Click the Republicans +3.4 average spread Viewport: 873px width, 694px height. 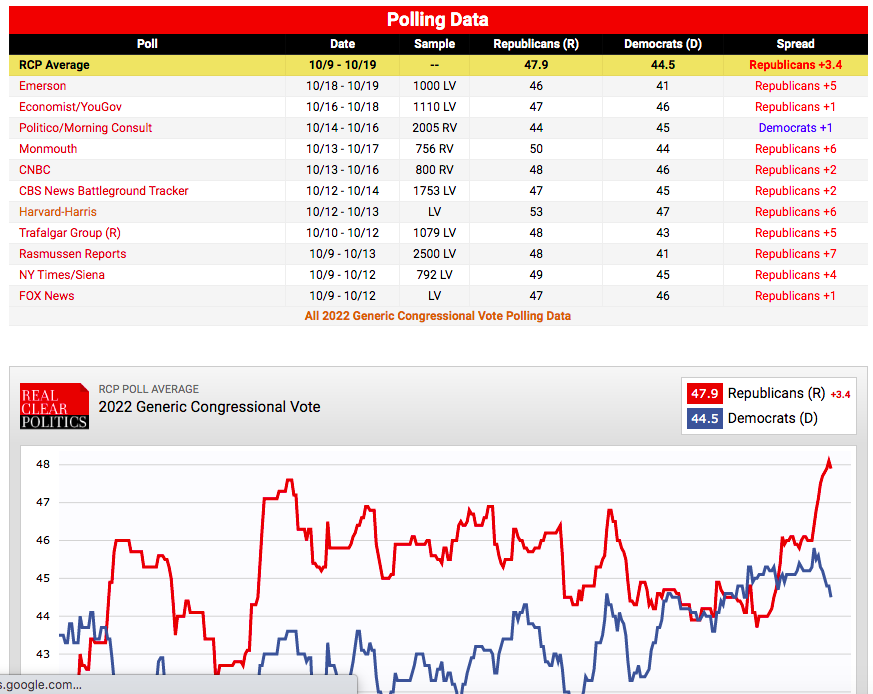tap(796, 65)
